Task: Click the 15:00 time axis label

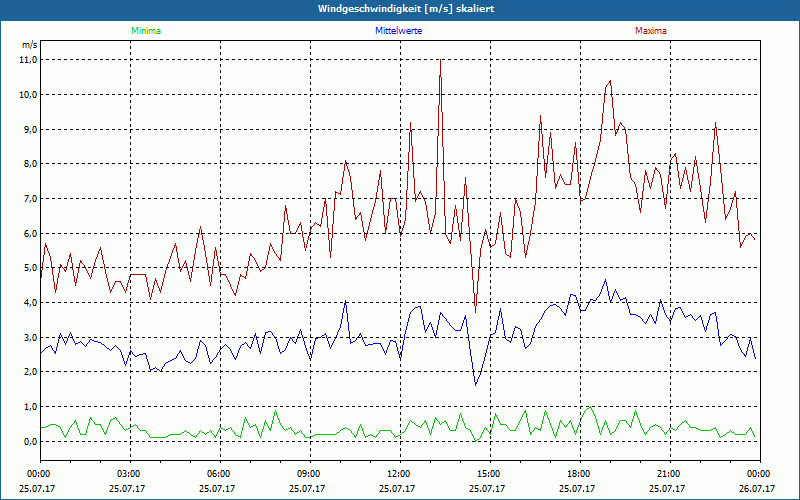Action: [490, 474]
